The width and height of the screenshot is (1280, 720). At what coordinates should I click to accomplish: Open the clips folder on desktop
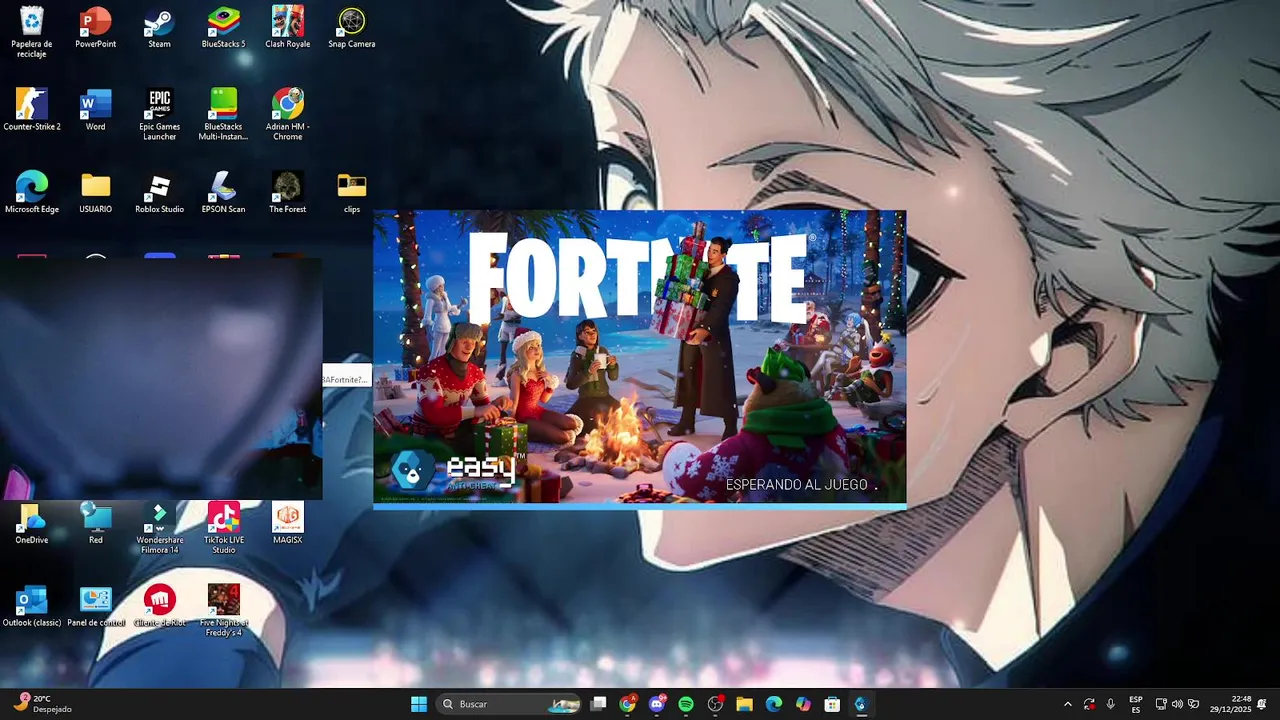click(351, 192)
